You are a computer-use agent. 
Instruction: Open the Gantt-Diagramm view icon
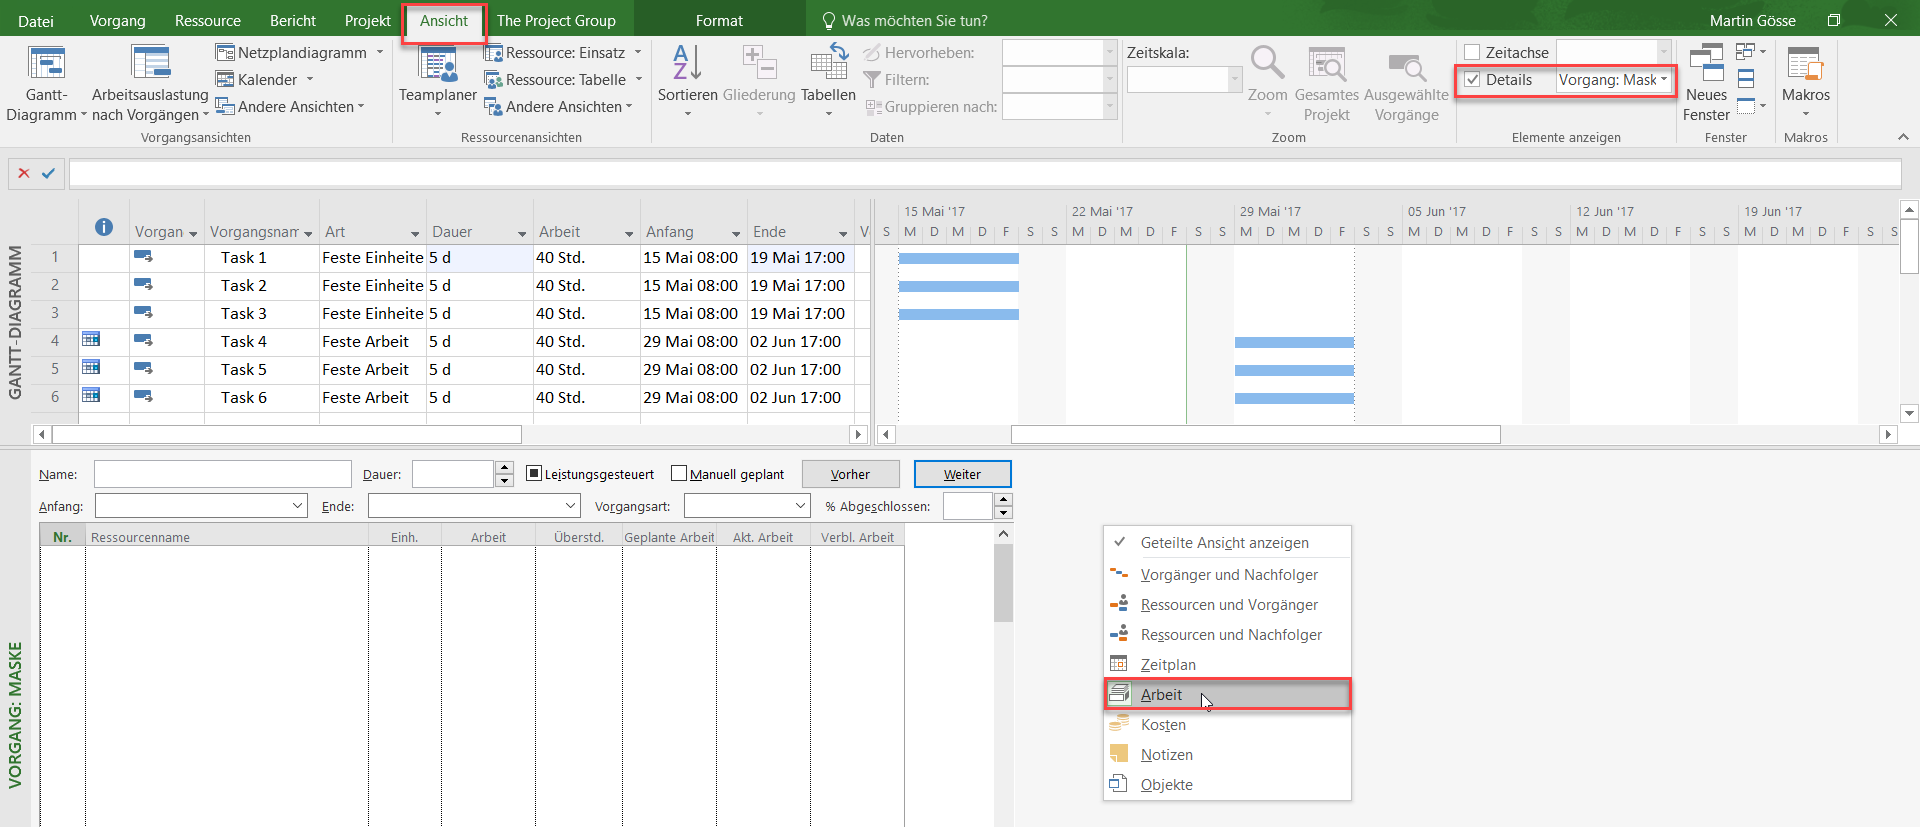coord(46,64)
